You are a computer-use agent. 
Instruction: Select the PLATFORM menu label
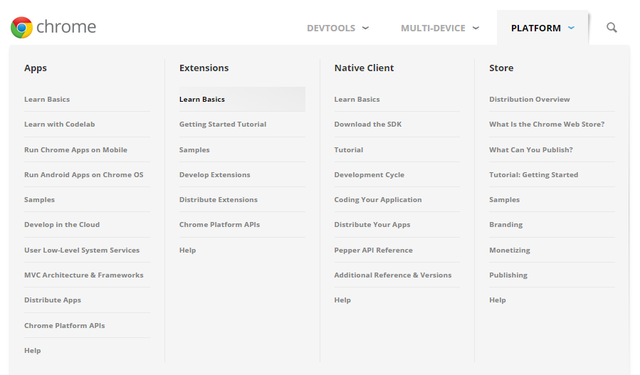point(536,28)
